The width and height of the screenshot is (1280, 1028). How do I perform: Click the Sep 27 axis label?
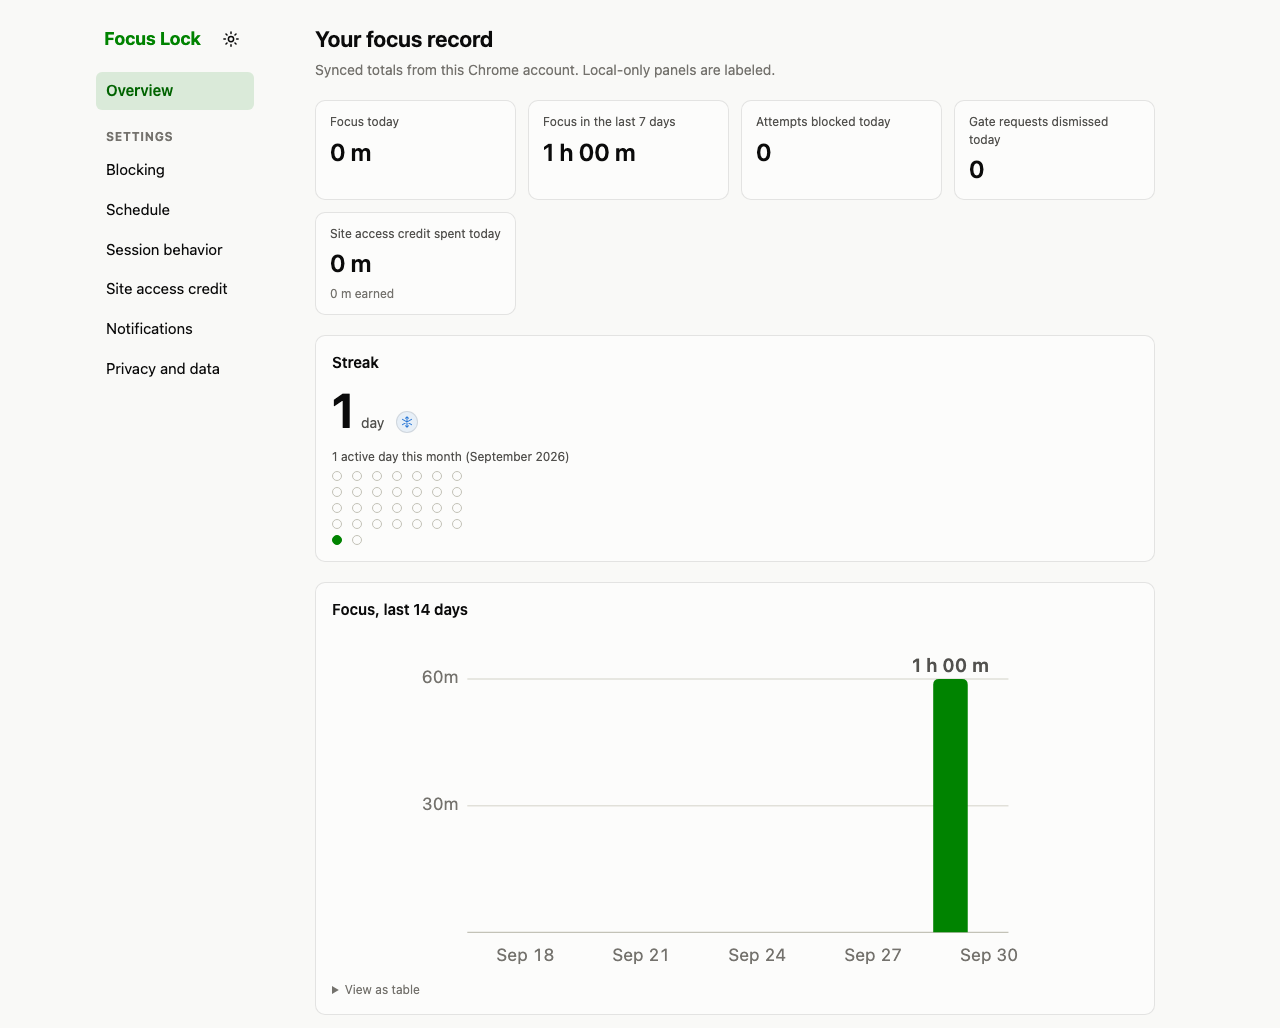tap(873, 955)
